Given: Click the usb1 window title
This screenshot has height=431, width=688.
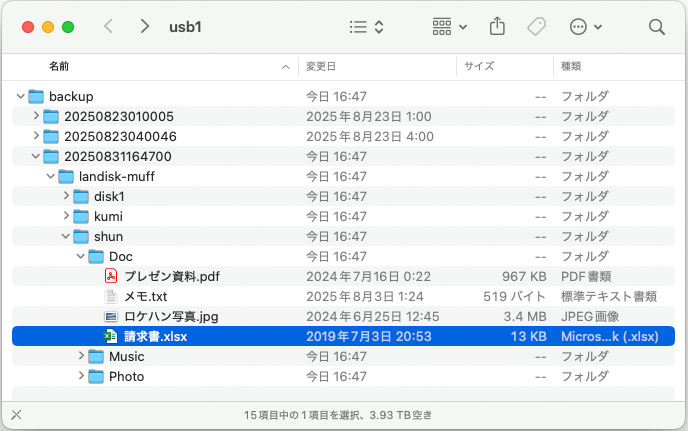Looking at the screenshot, I should pos(185,27).
